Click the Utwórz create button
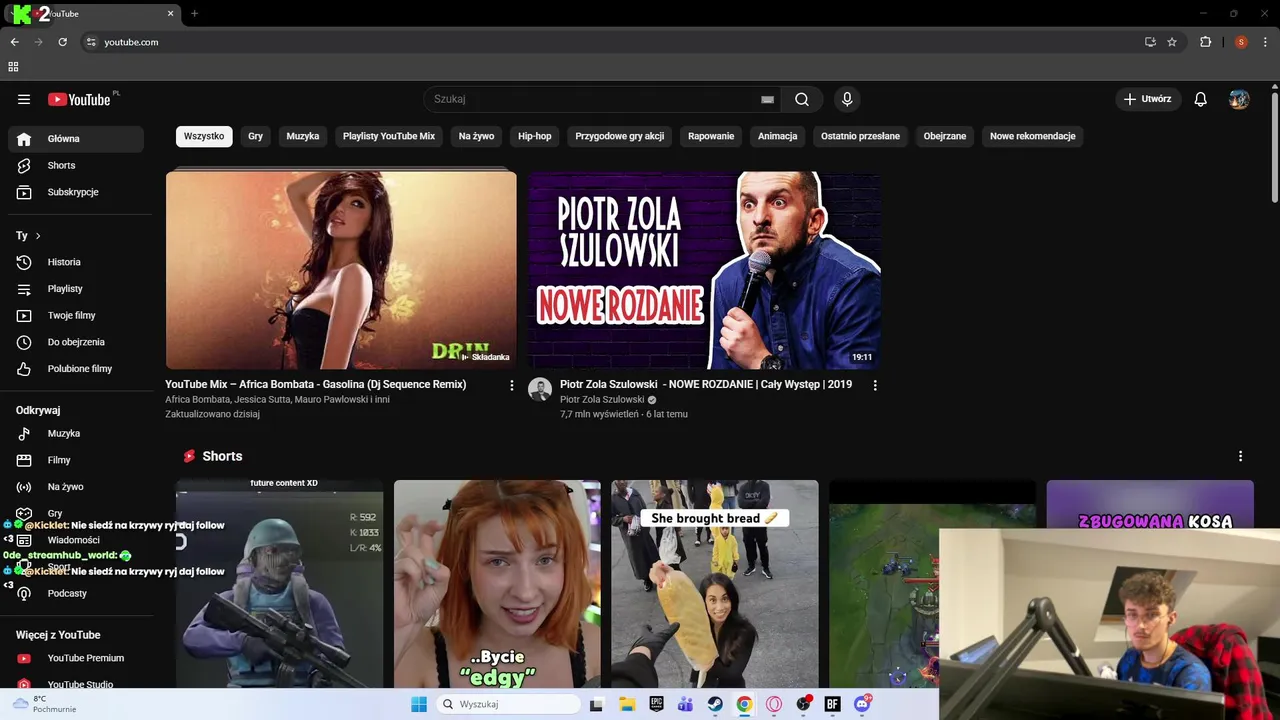Image resolution: width=1280 pixels, height=720 pixels. pyautogui.click(x=1148, y=99)
